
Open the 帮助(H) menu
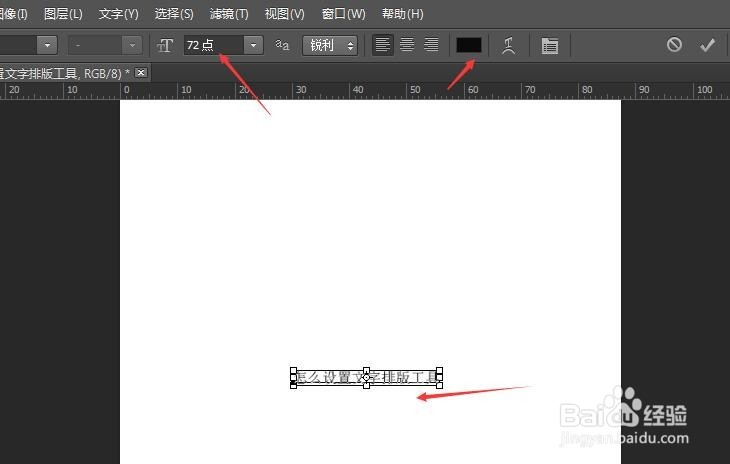(x=402, y=14)
